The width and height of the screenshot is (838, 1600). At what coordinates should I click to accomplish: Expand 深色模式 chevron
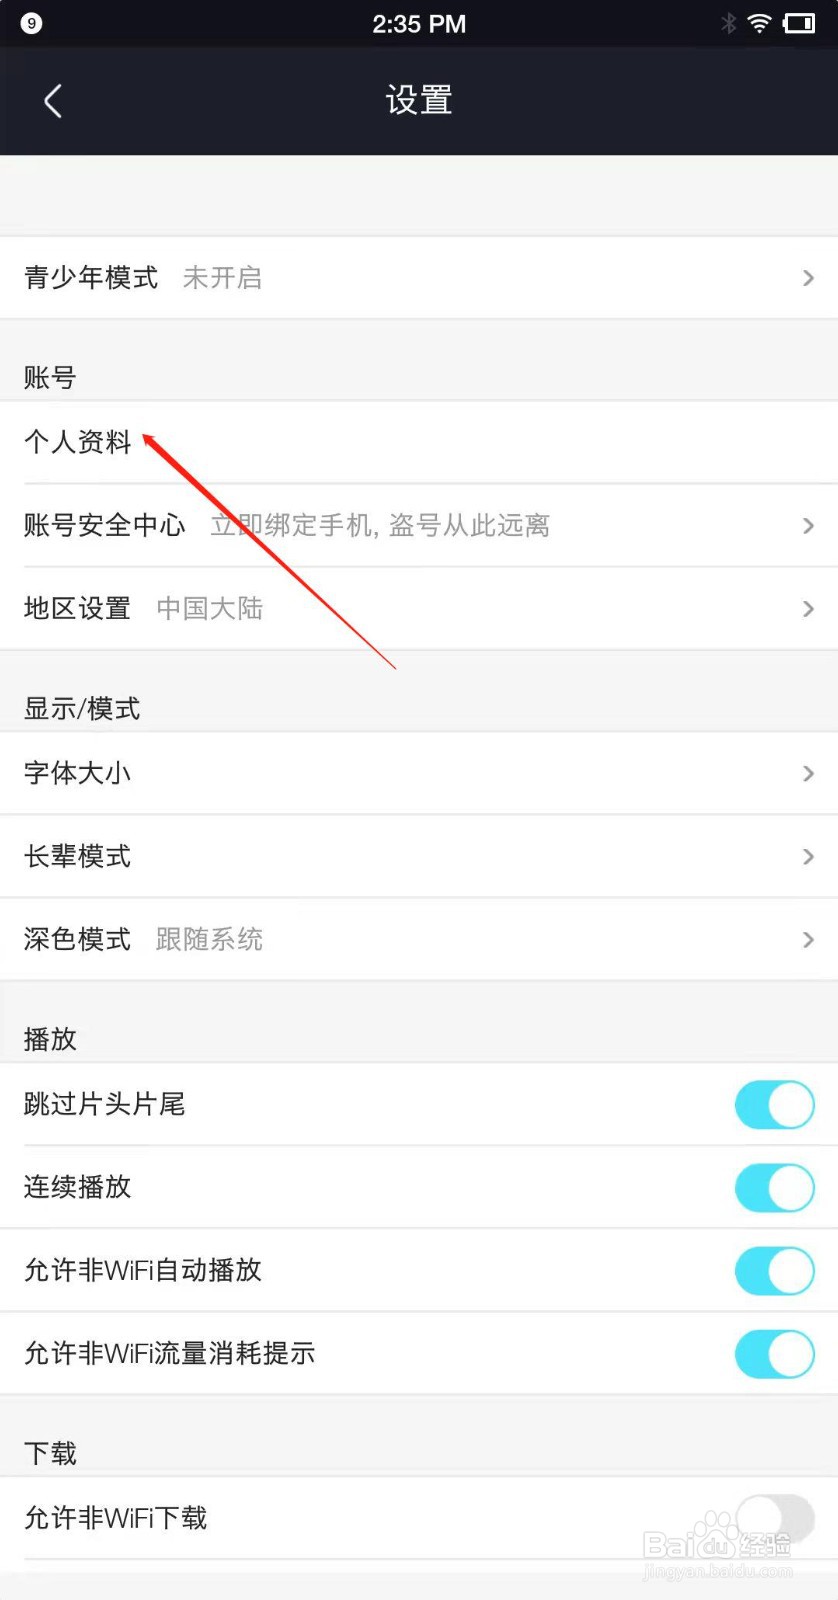point(808,939)
